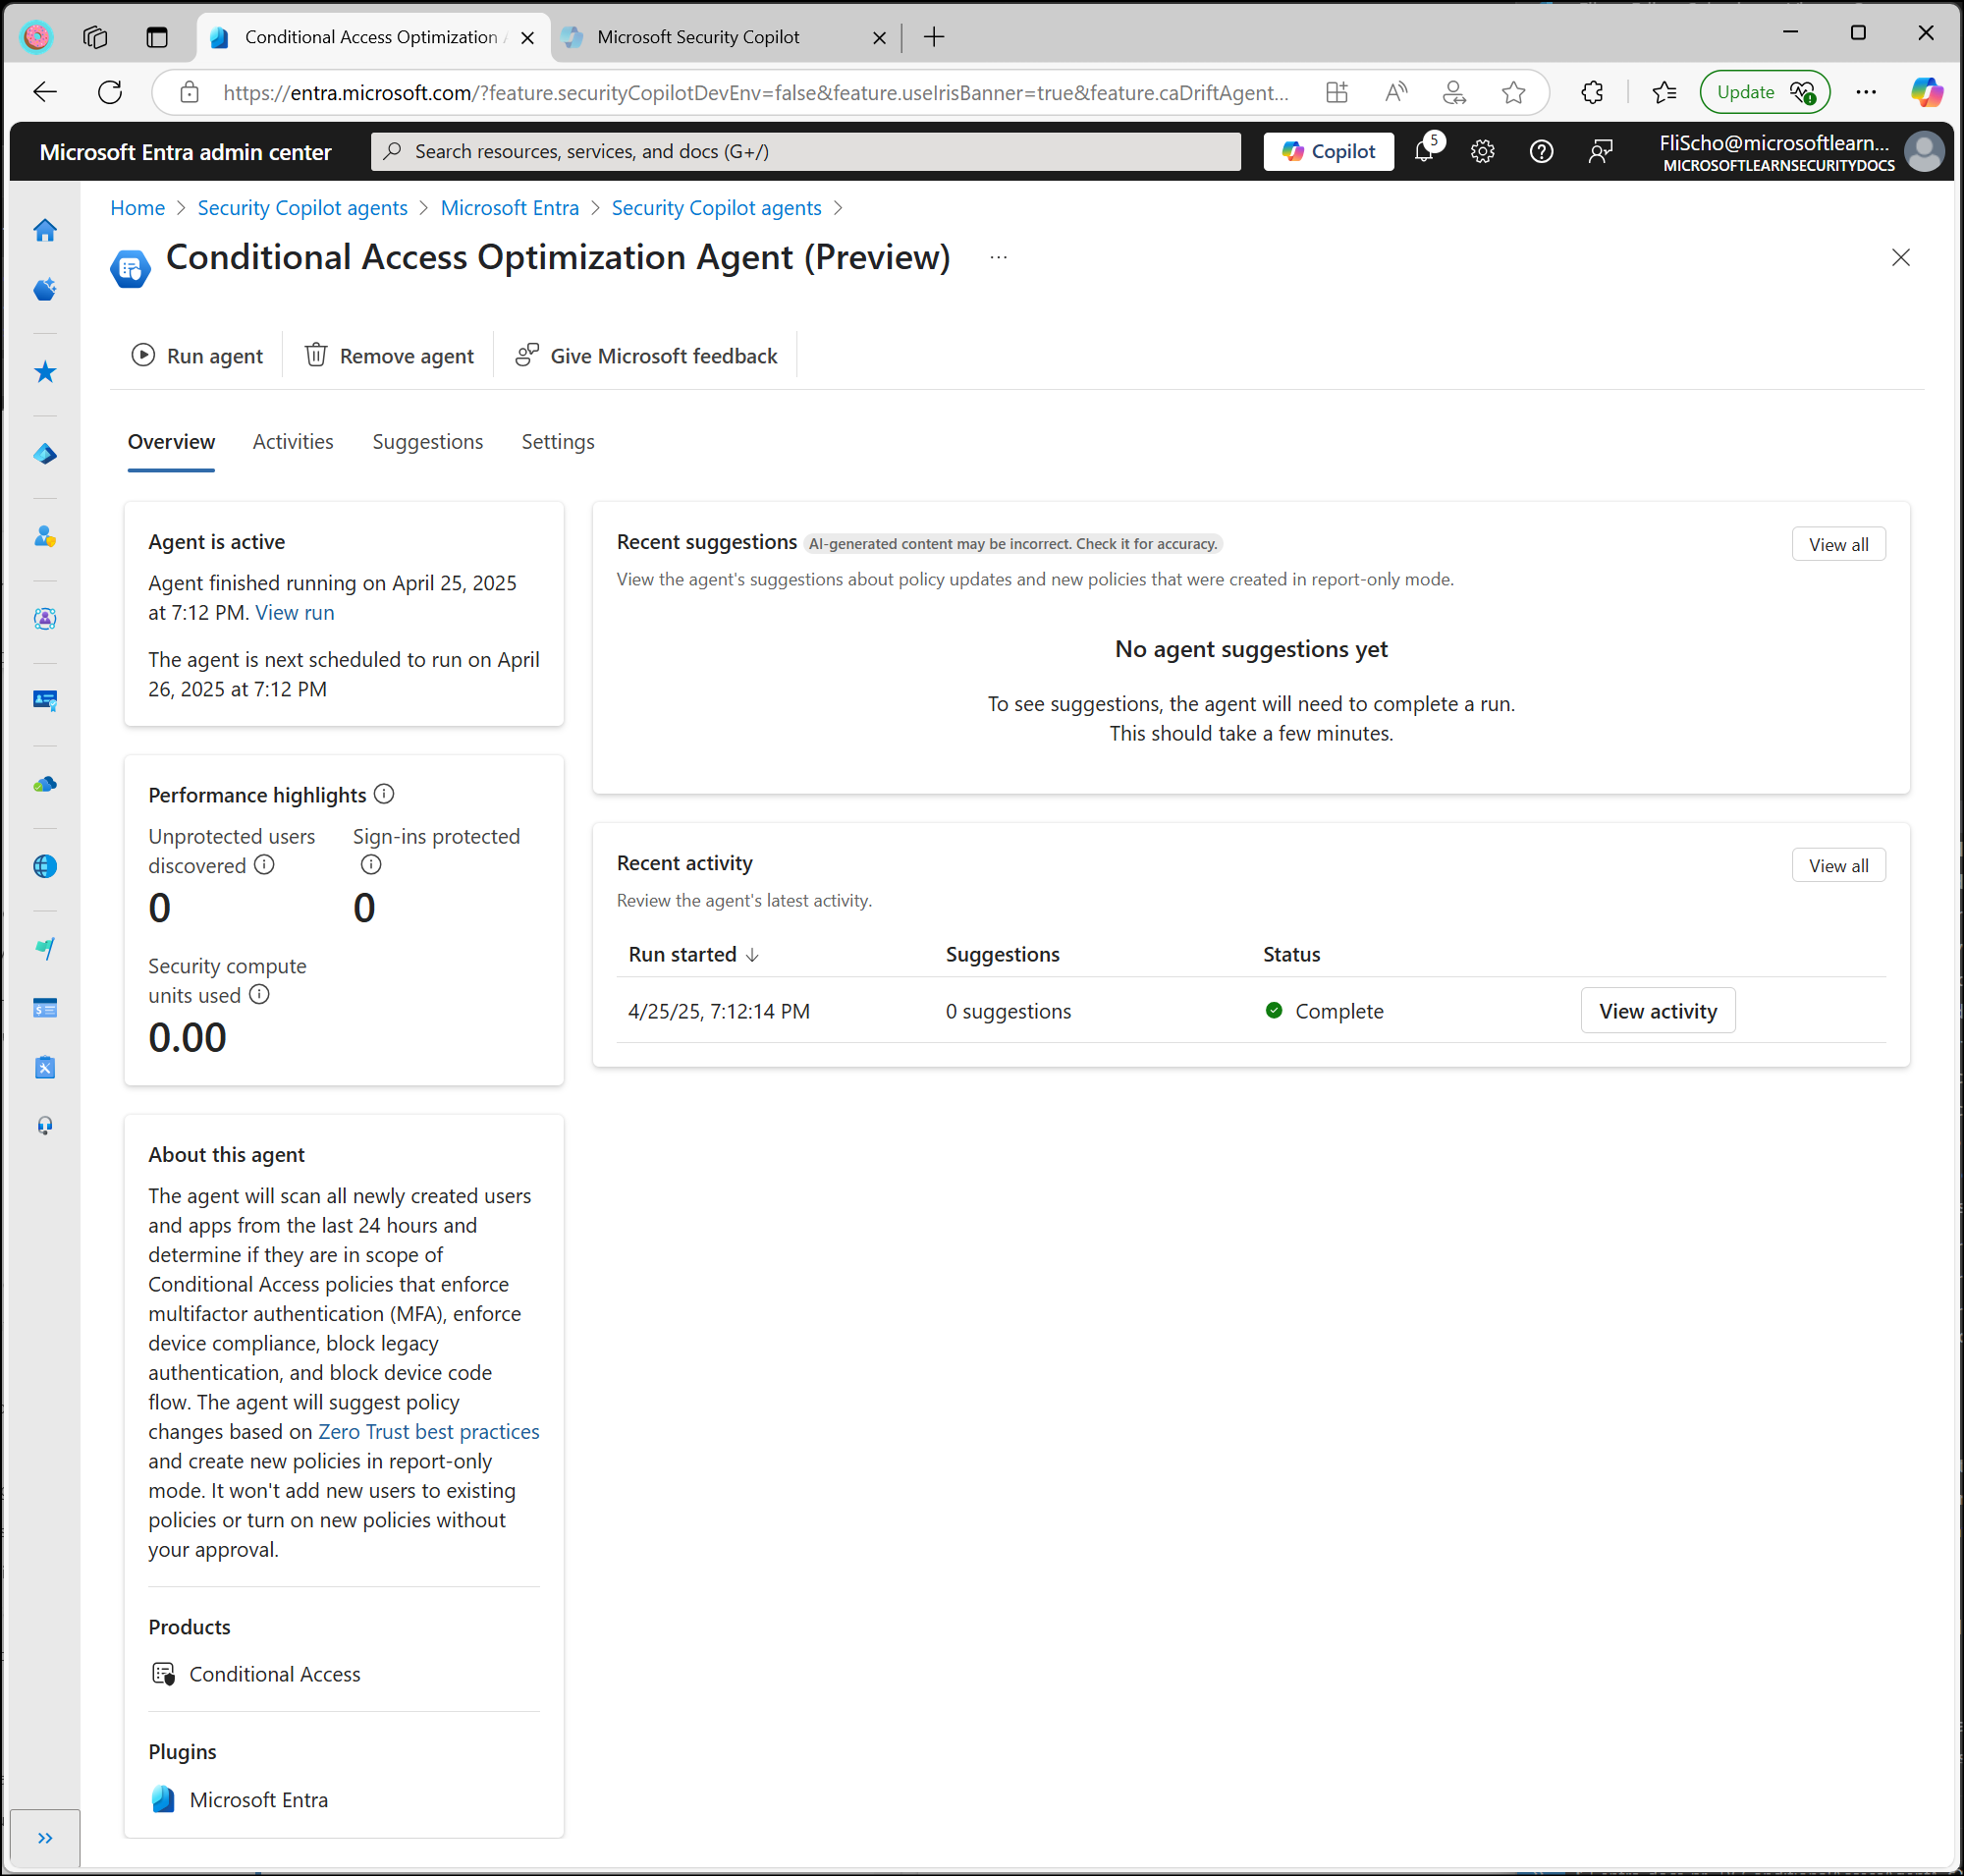Viewport: 1964px width, 1876px height.
Task: Click info icon beside Security compute units used
Action: click(259, 994)
